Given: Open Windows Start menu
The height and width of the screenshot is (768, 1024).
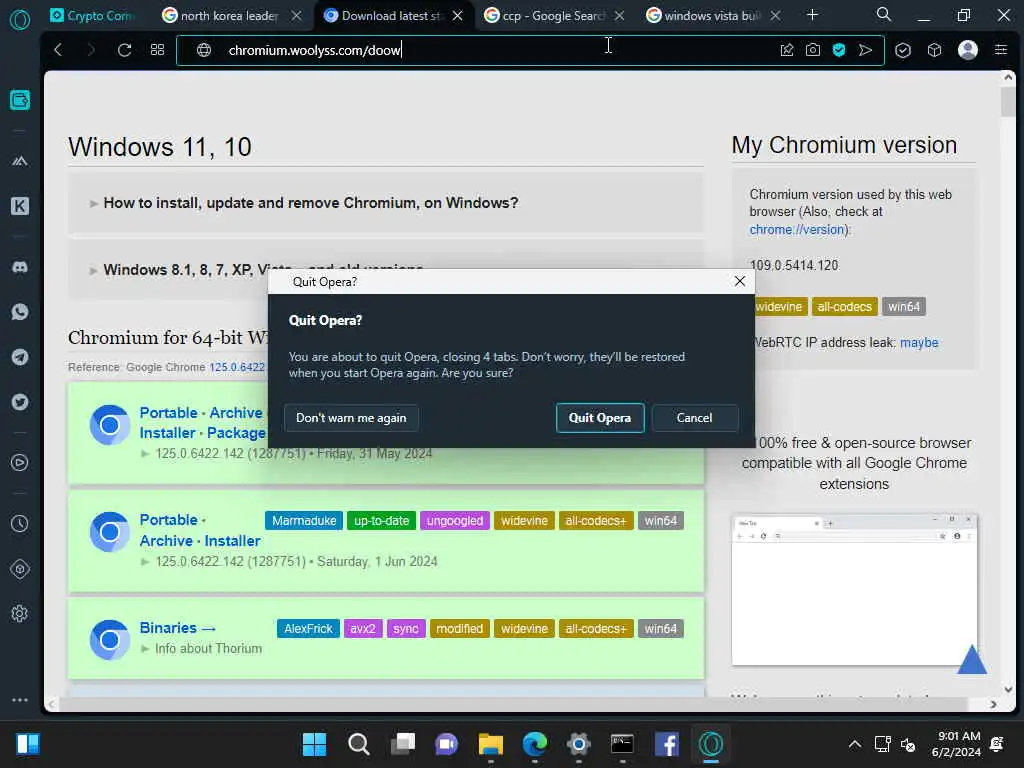Looking at the screenshot, I should click(x=314, y=744).
